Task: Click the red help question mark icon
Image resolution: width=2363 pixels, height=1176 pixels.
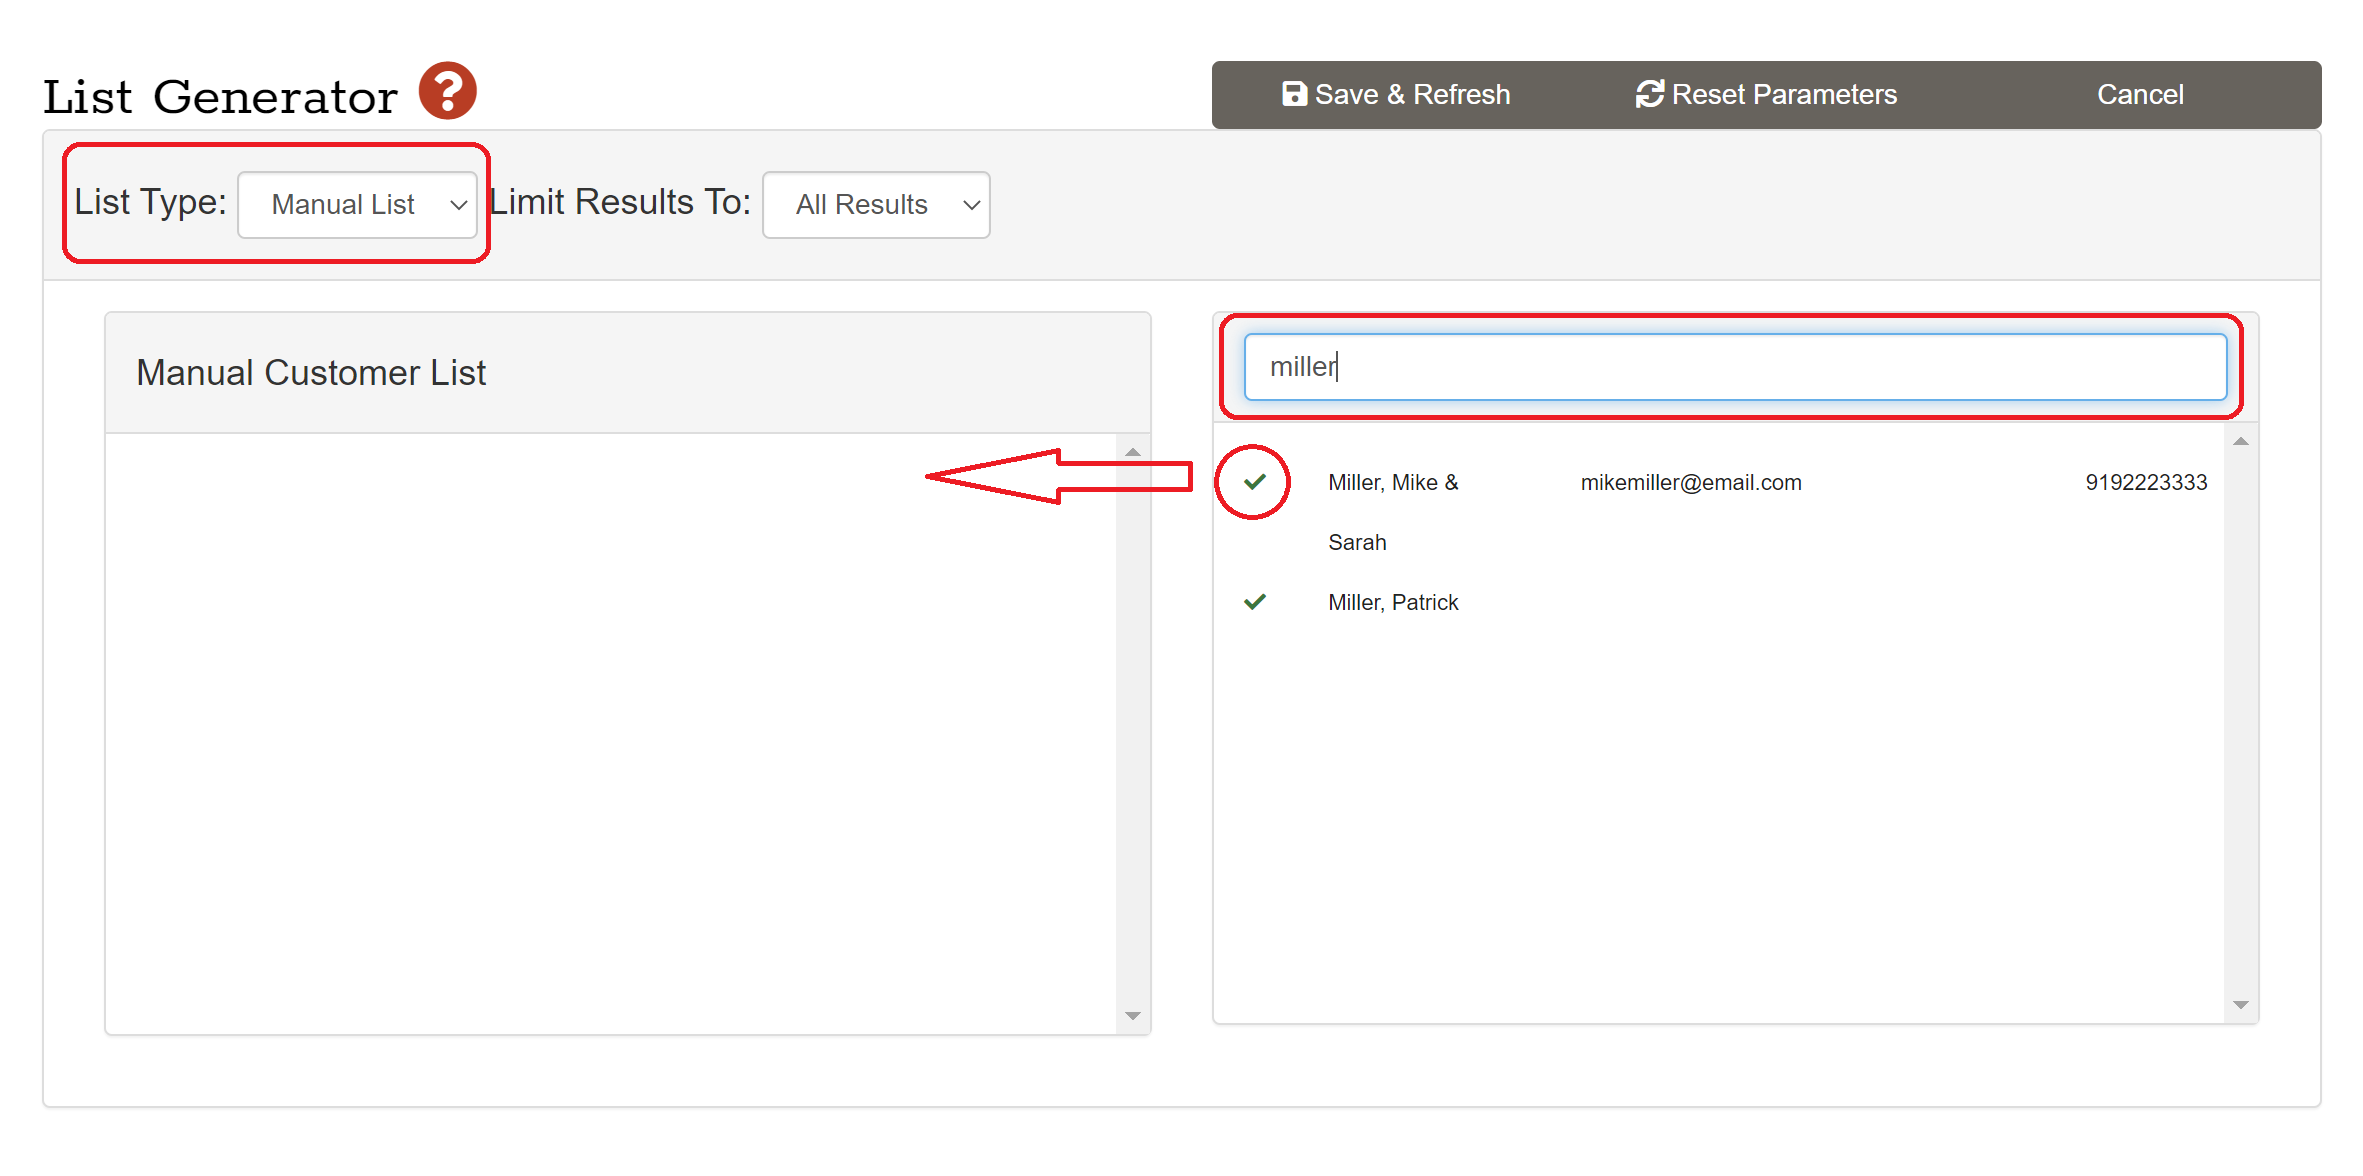Action: [447, 91]
